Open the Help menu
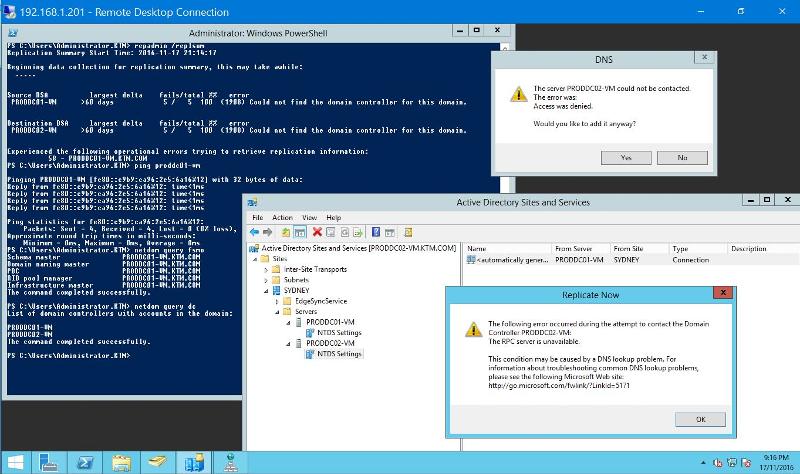Screen dimensions: 800x474 333,217
